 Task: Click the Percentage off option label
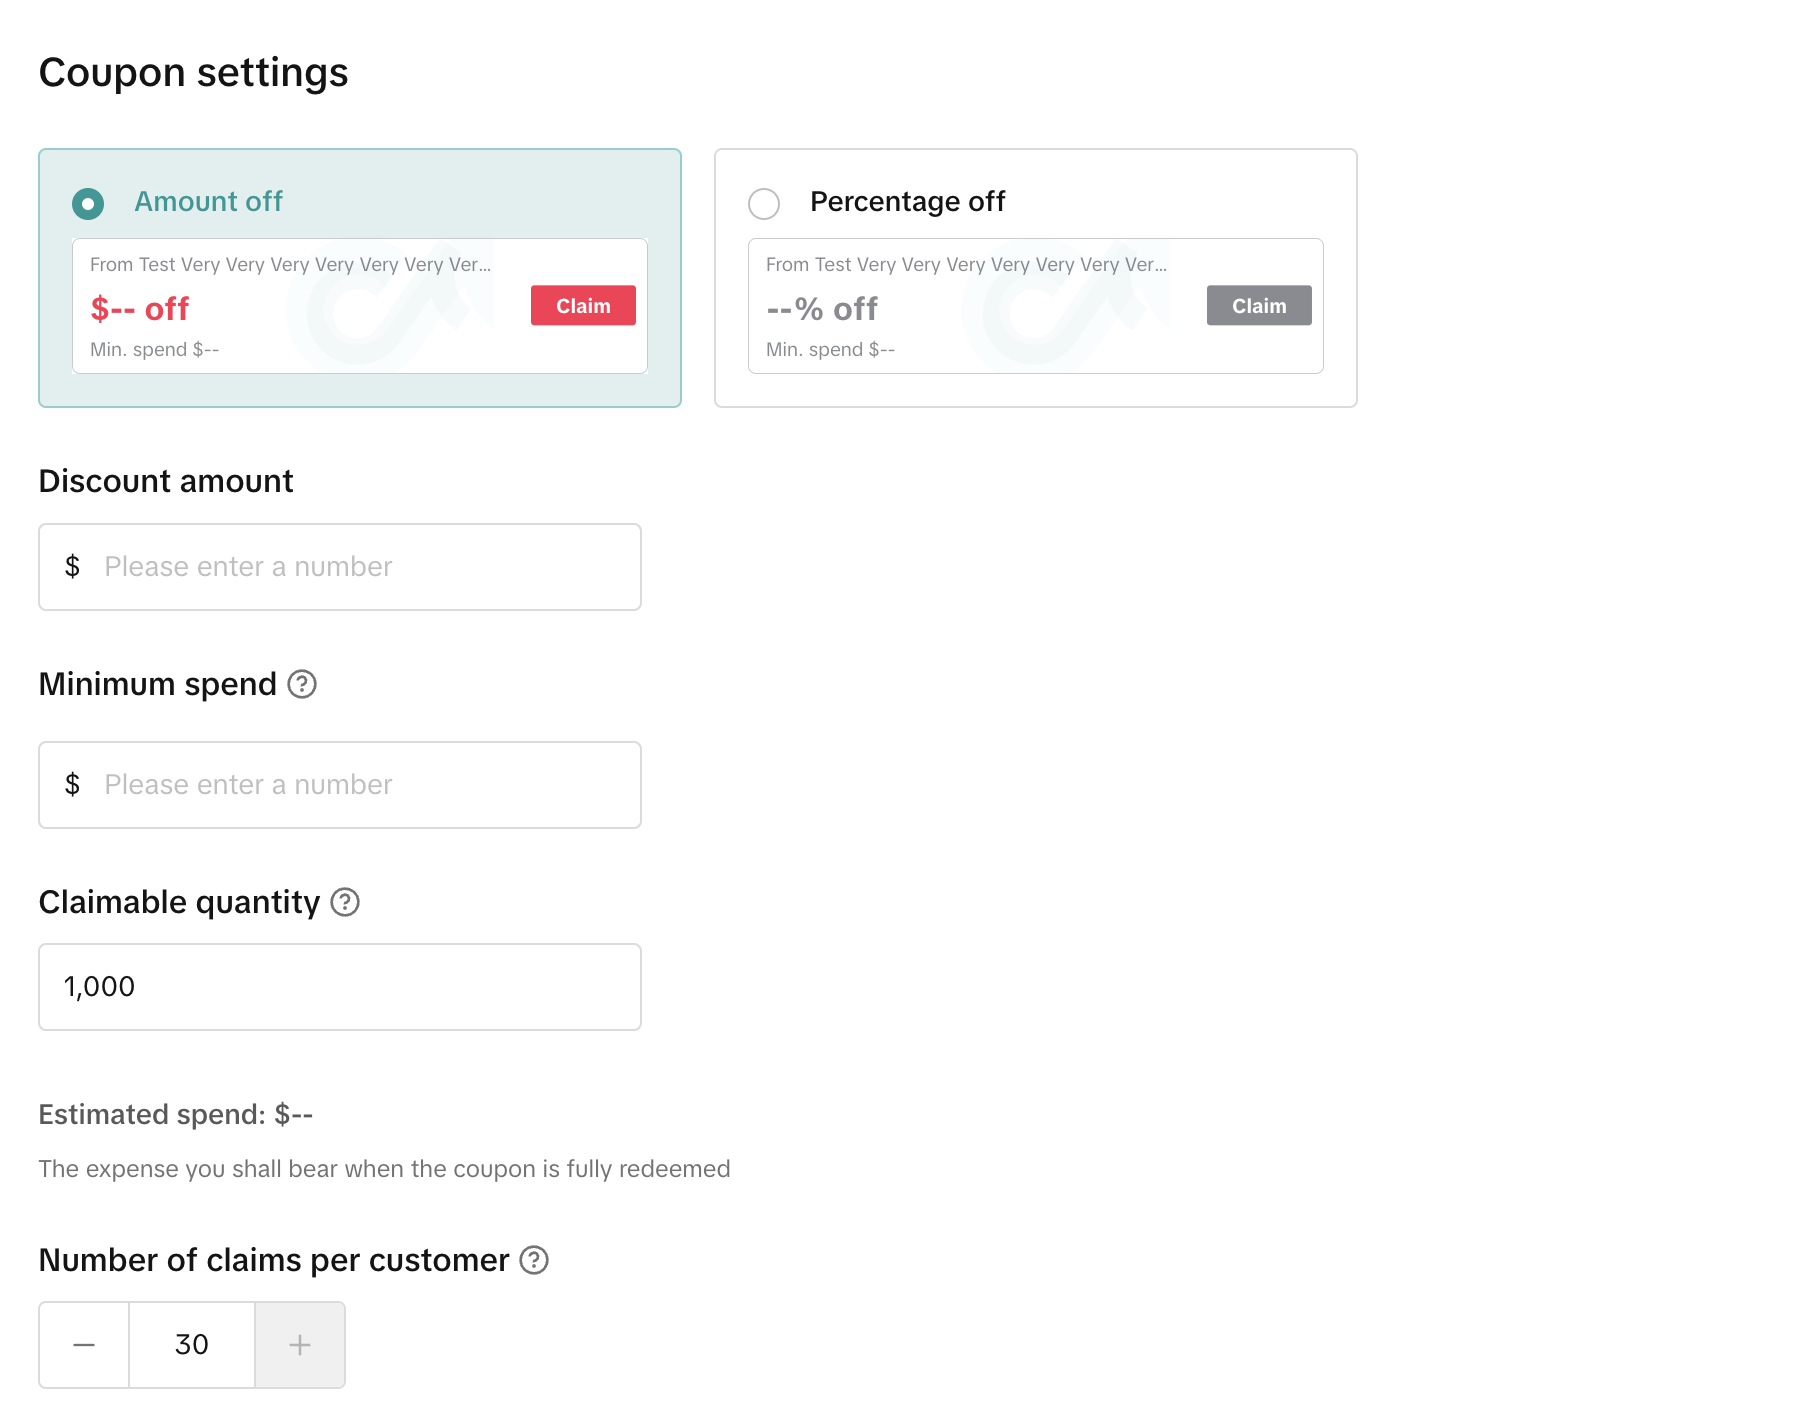[907, 202]
